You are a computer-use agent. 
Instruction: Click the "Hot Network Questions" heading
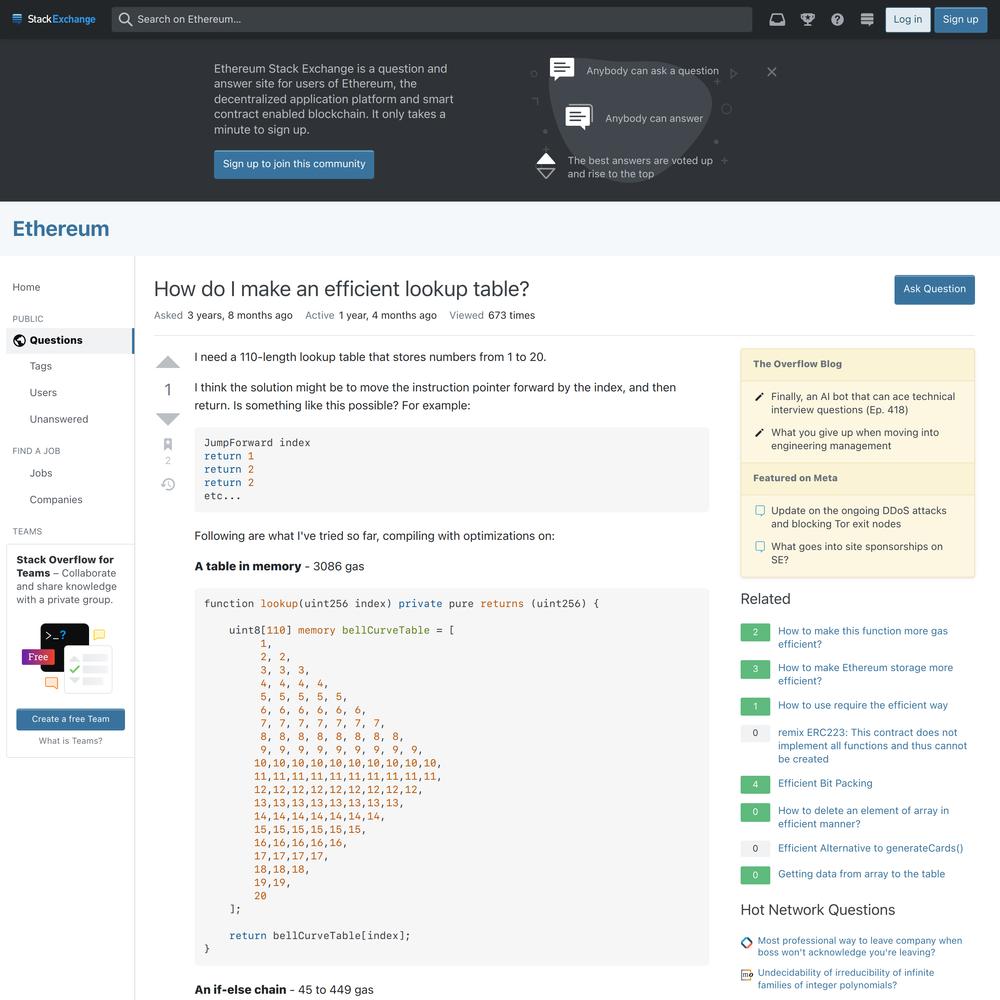click(818, 910)
